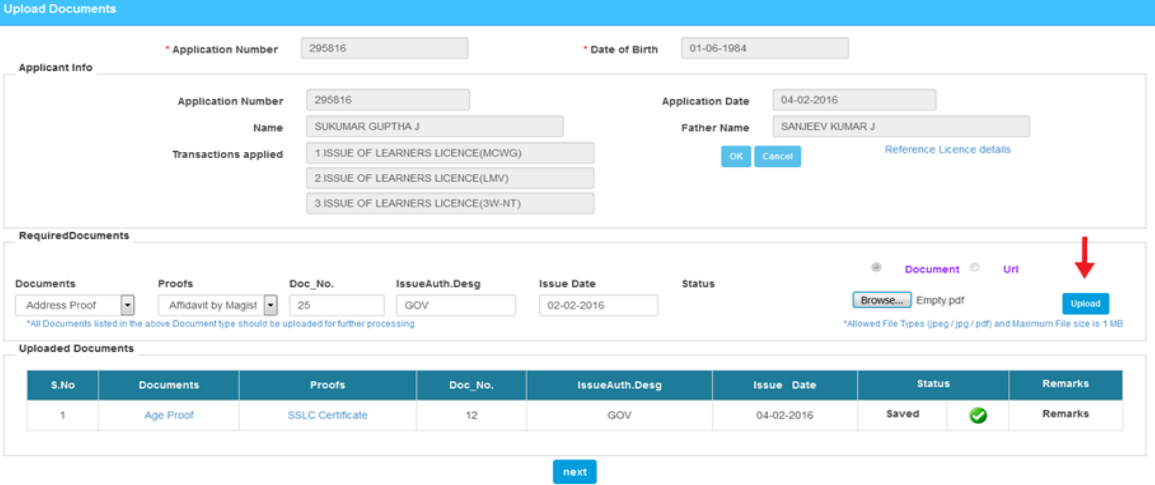The width and height of the screenshot is (1155, 485).
Task: Click the Doc_No. input field
Action: (336, 305)
